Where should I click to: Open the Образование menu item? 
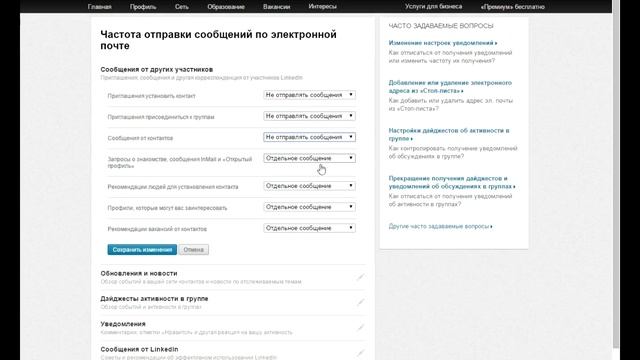pyautogui.click(x=226, y=7)
